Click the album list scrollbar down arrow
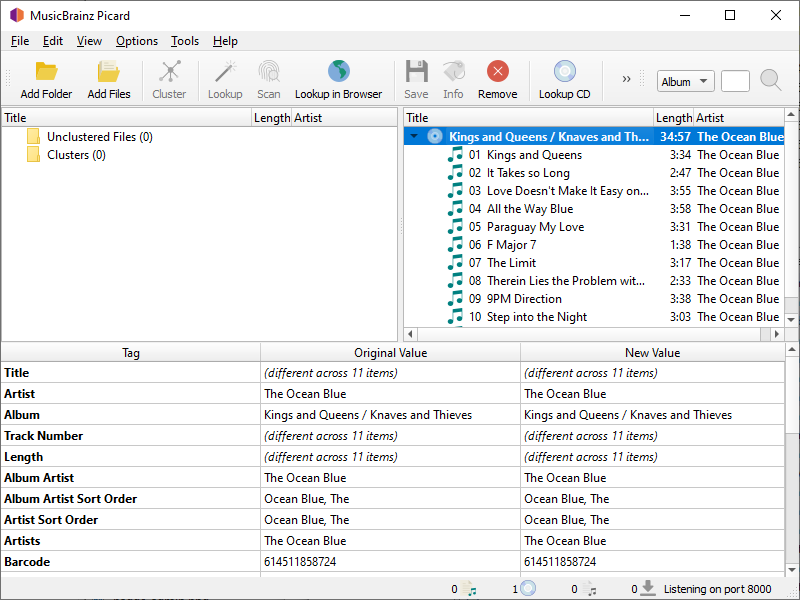Viewport: 800px width, 600px height. [791, 319]
